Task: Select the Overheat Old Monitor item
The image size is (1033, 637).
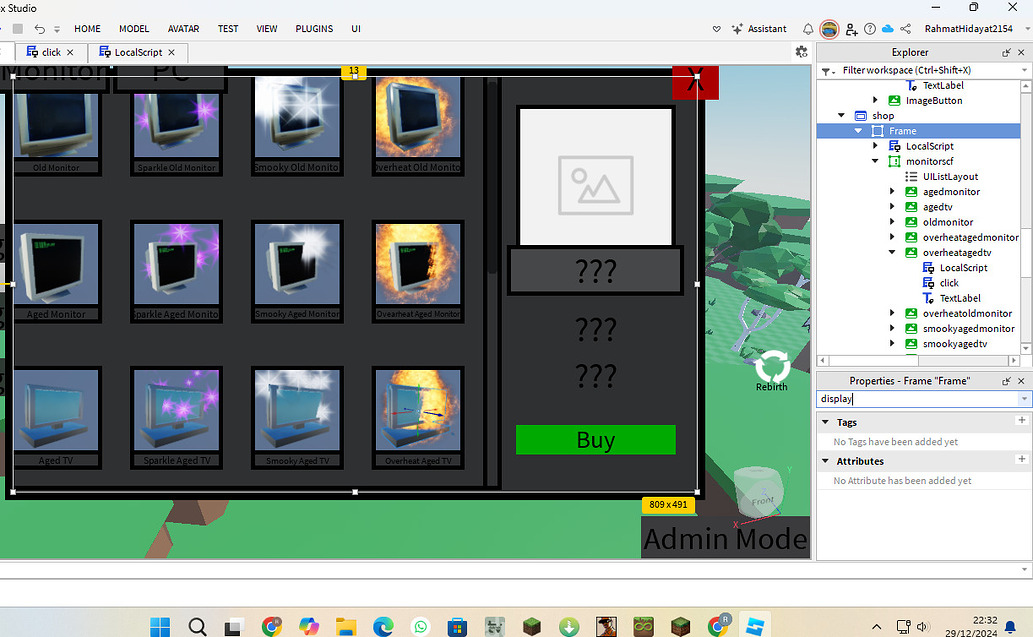Action: (418, 125)
